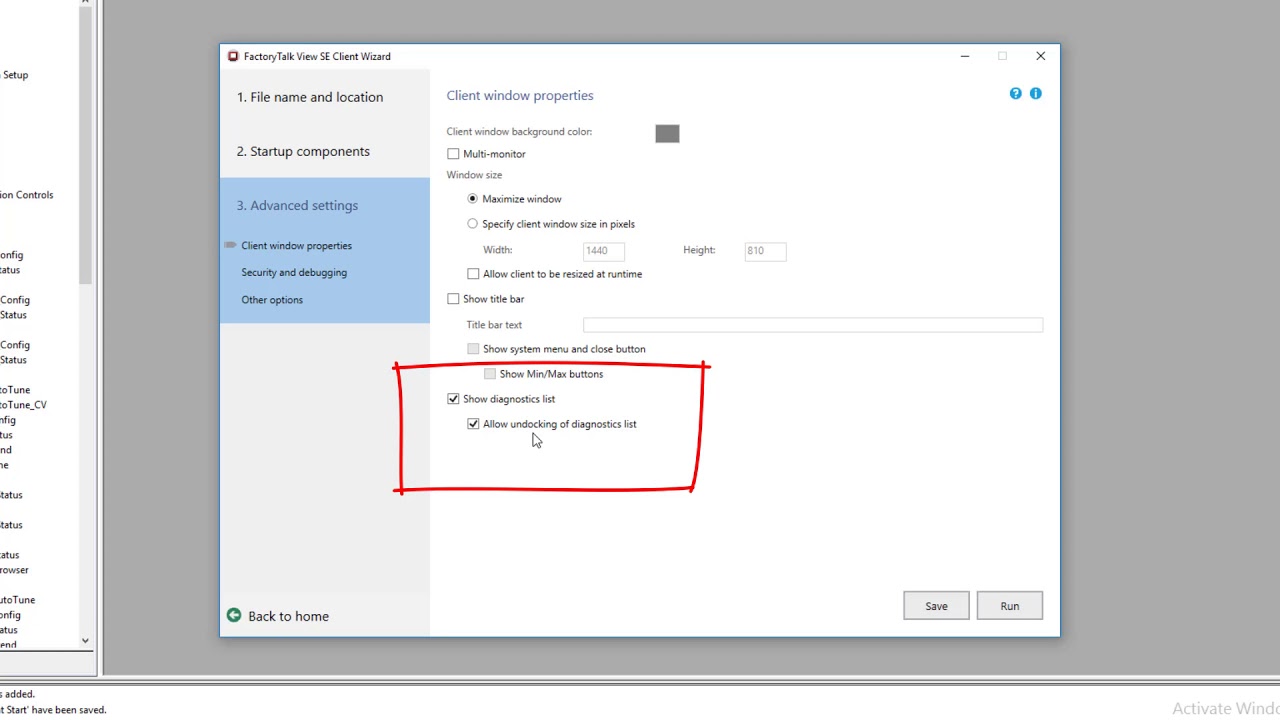The height and width of the screenshot is (720, 1280).
Task: Check Allow client to be resized at runtime
Action: (x=473, y=274)
